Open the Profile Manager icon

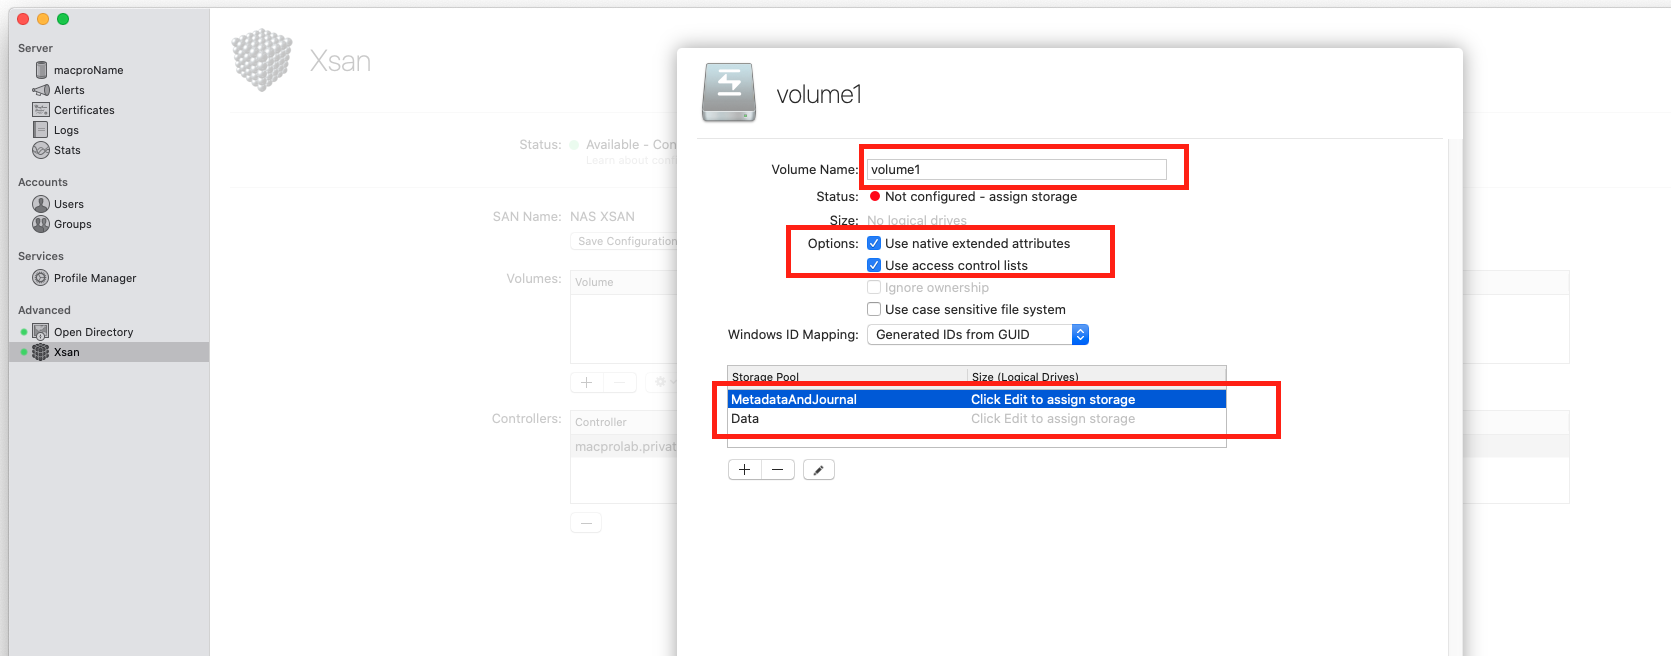click(41, 278)
